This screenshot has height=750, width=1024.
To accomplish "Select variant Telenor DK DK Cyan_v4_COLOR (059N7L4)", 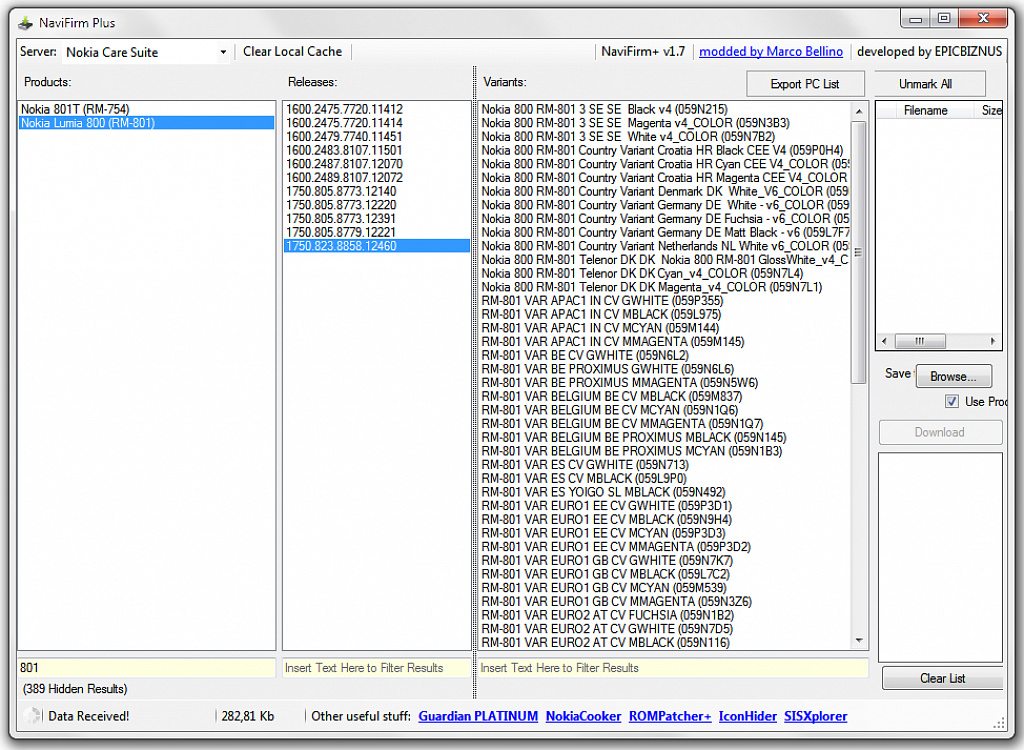I will pos(665,274).
